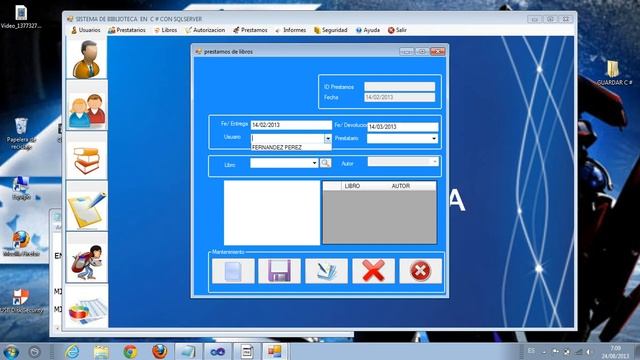This screenshot has width=640, height=360.
Task: Open the Autorizacion menu
Action: [204, 30]
